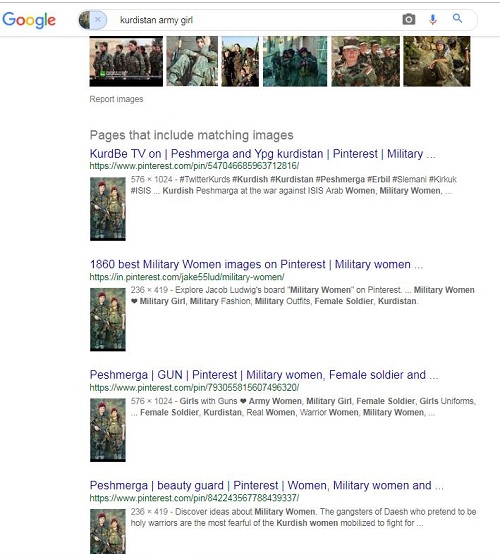
Task: Open '1860 best Military Women images' result
Action: (x=256, y=264)
